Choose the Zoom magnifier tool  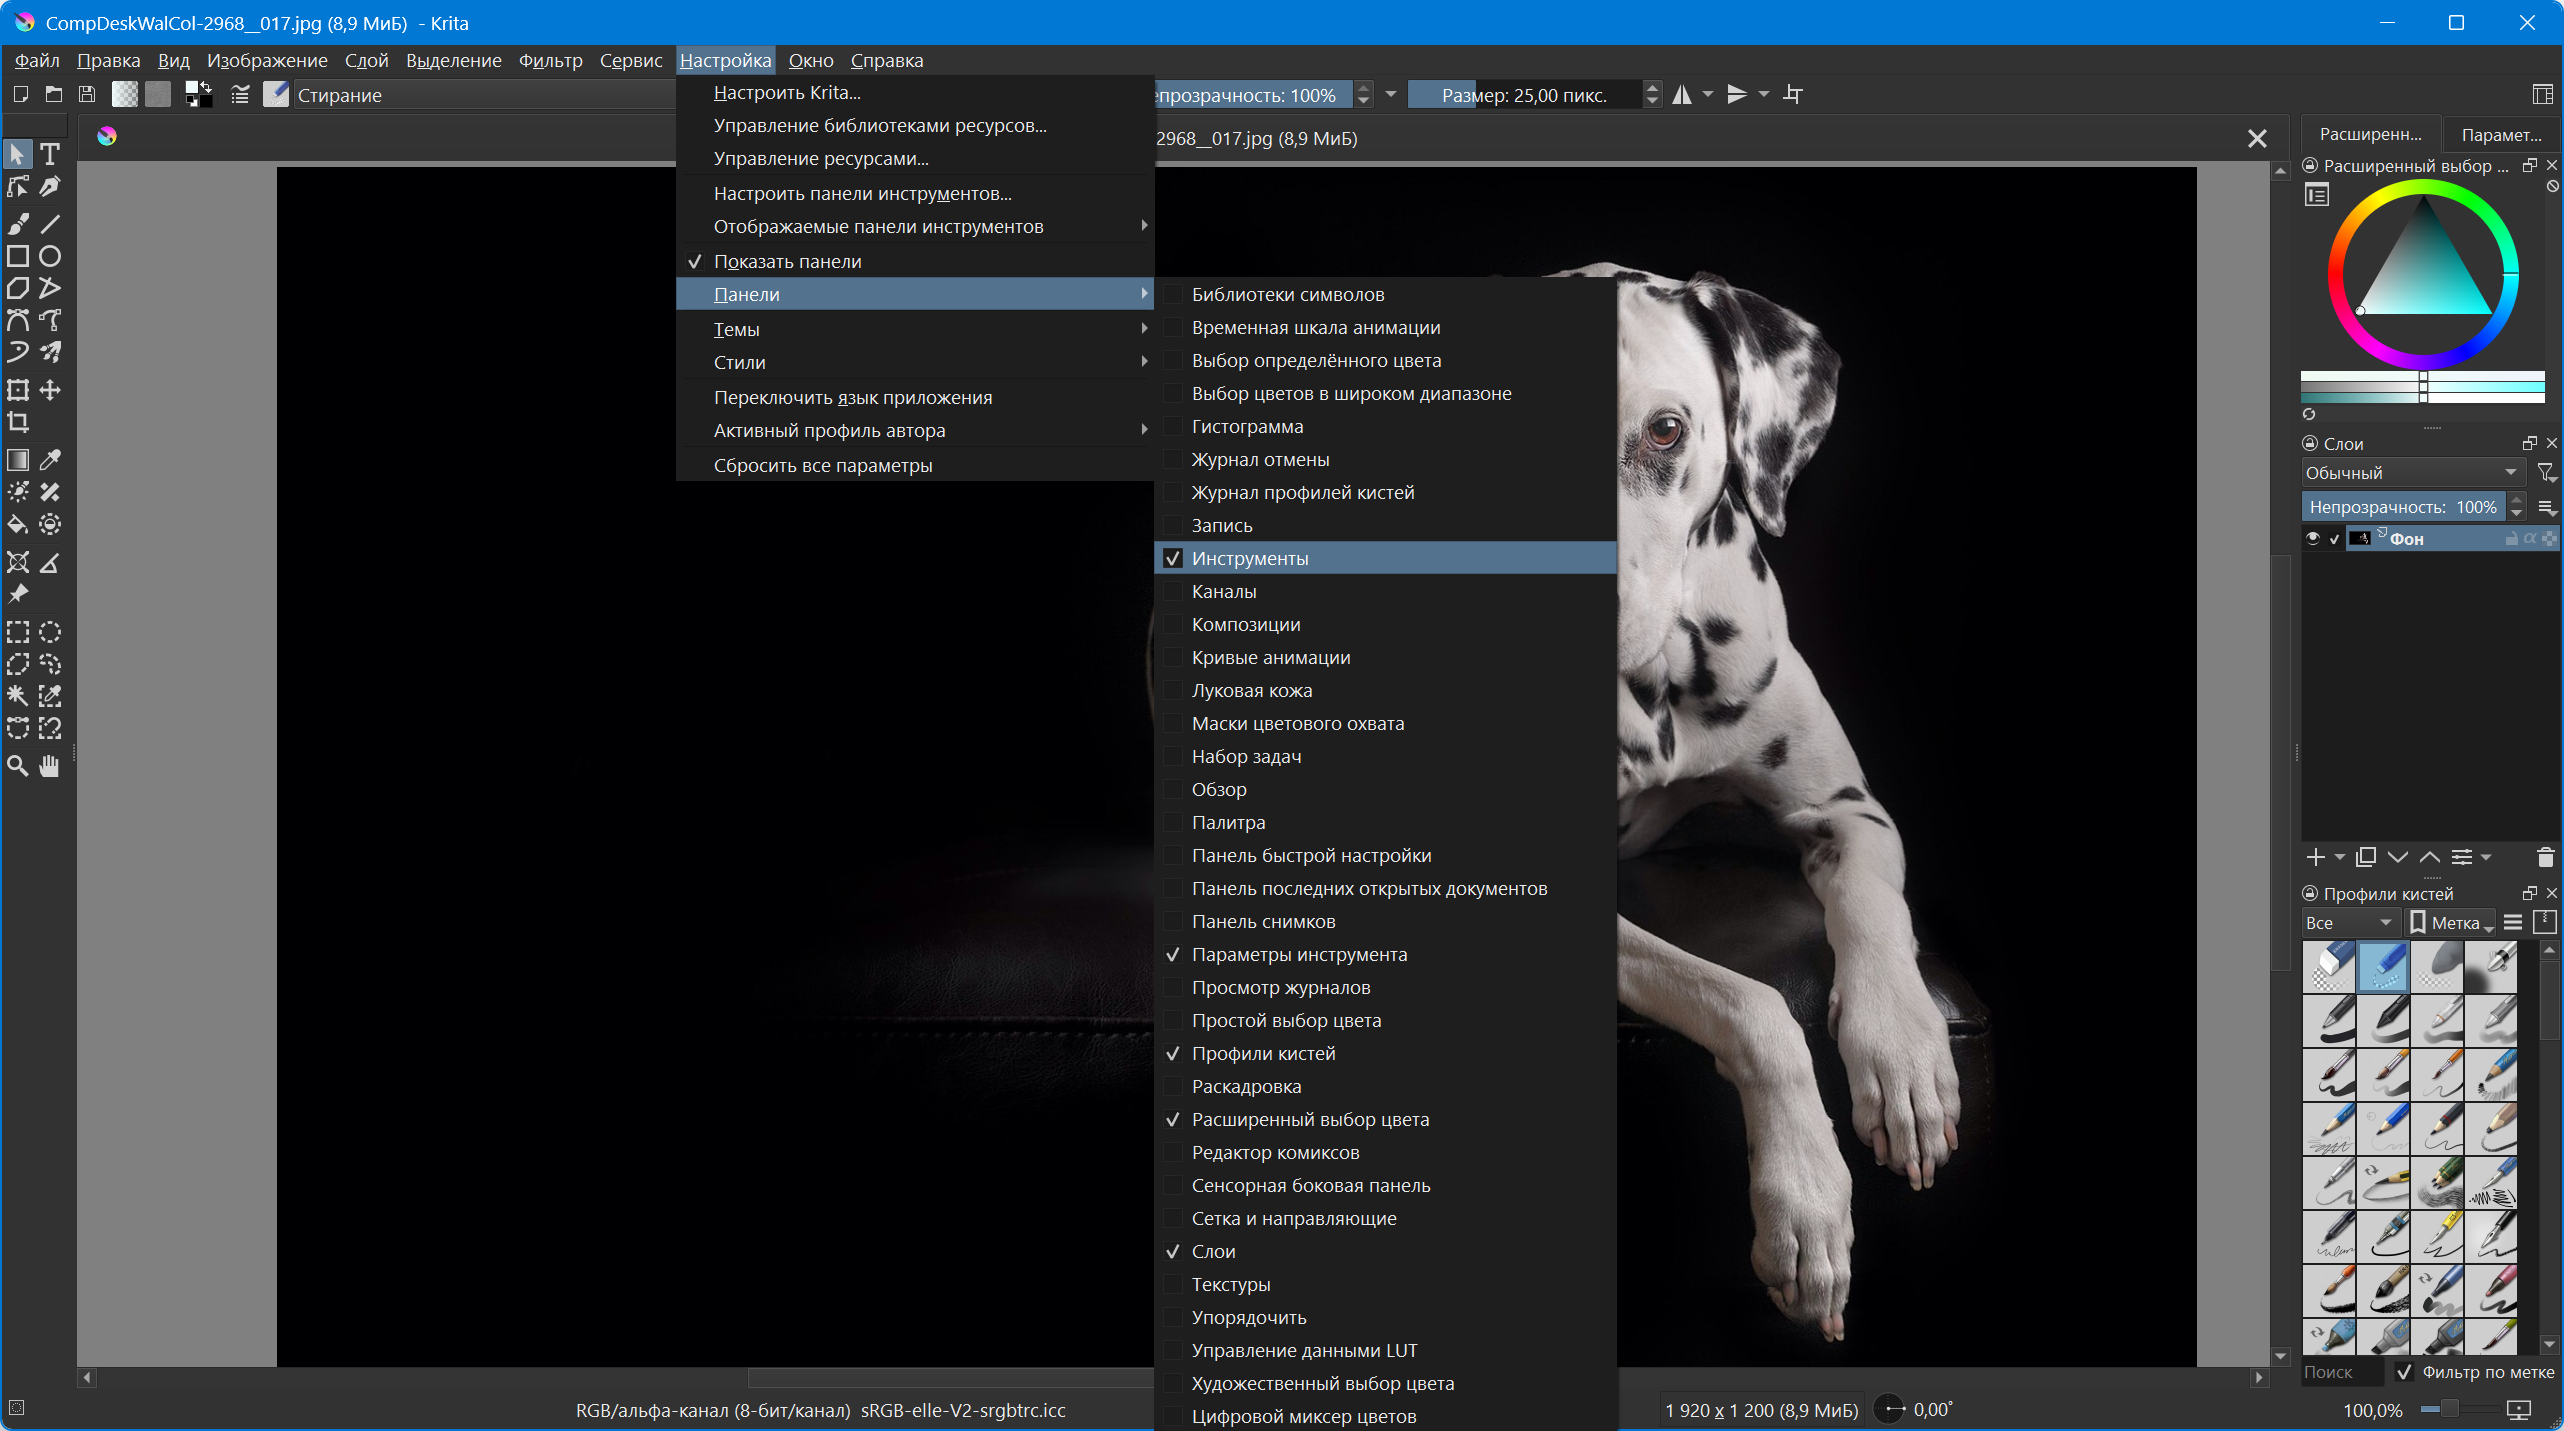click(18, 766)
